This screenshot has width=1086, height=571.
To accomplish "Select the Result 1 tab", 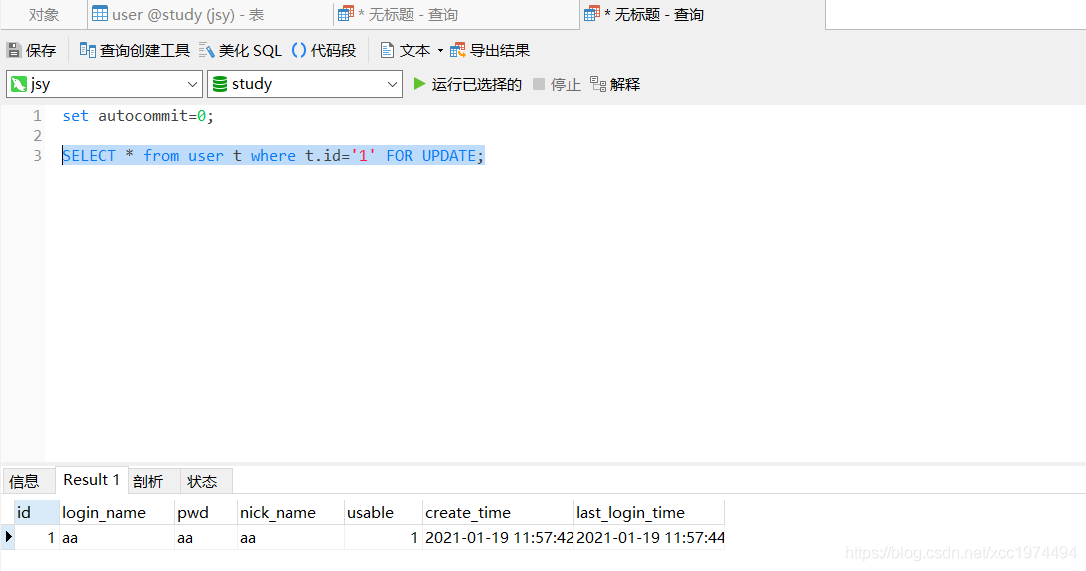I will [x=91, y=480].
